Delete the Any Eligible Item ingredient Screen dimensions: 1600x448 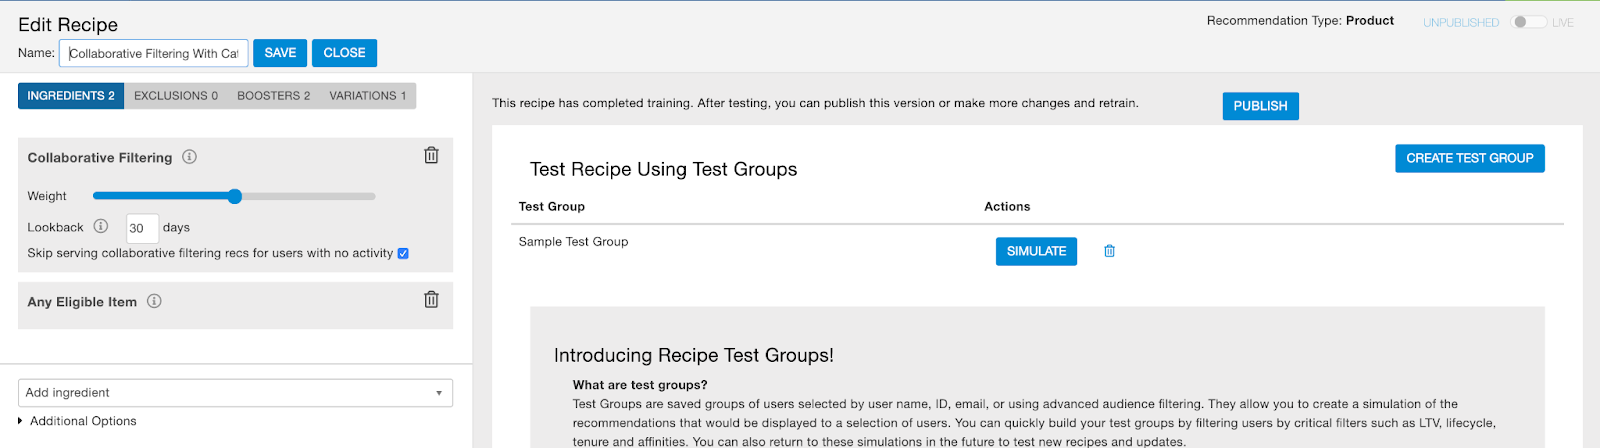[x=431, y=300]
